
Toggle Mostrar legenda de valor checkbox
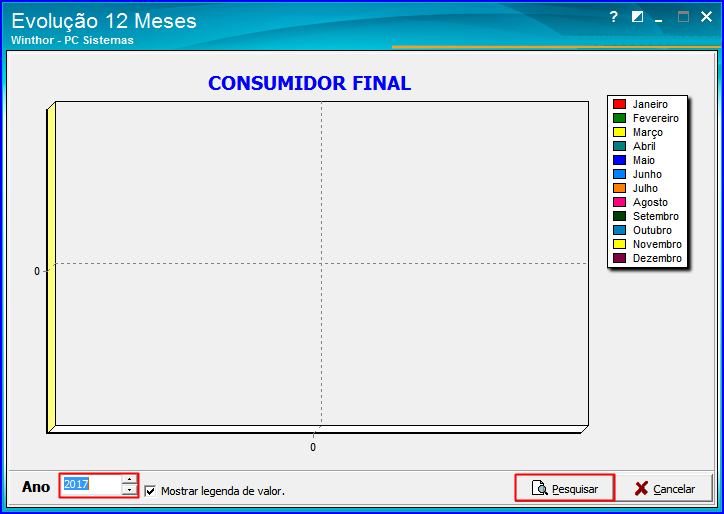(x=150, y=491)
